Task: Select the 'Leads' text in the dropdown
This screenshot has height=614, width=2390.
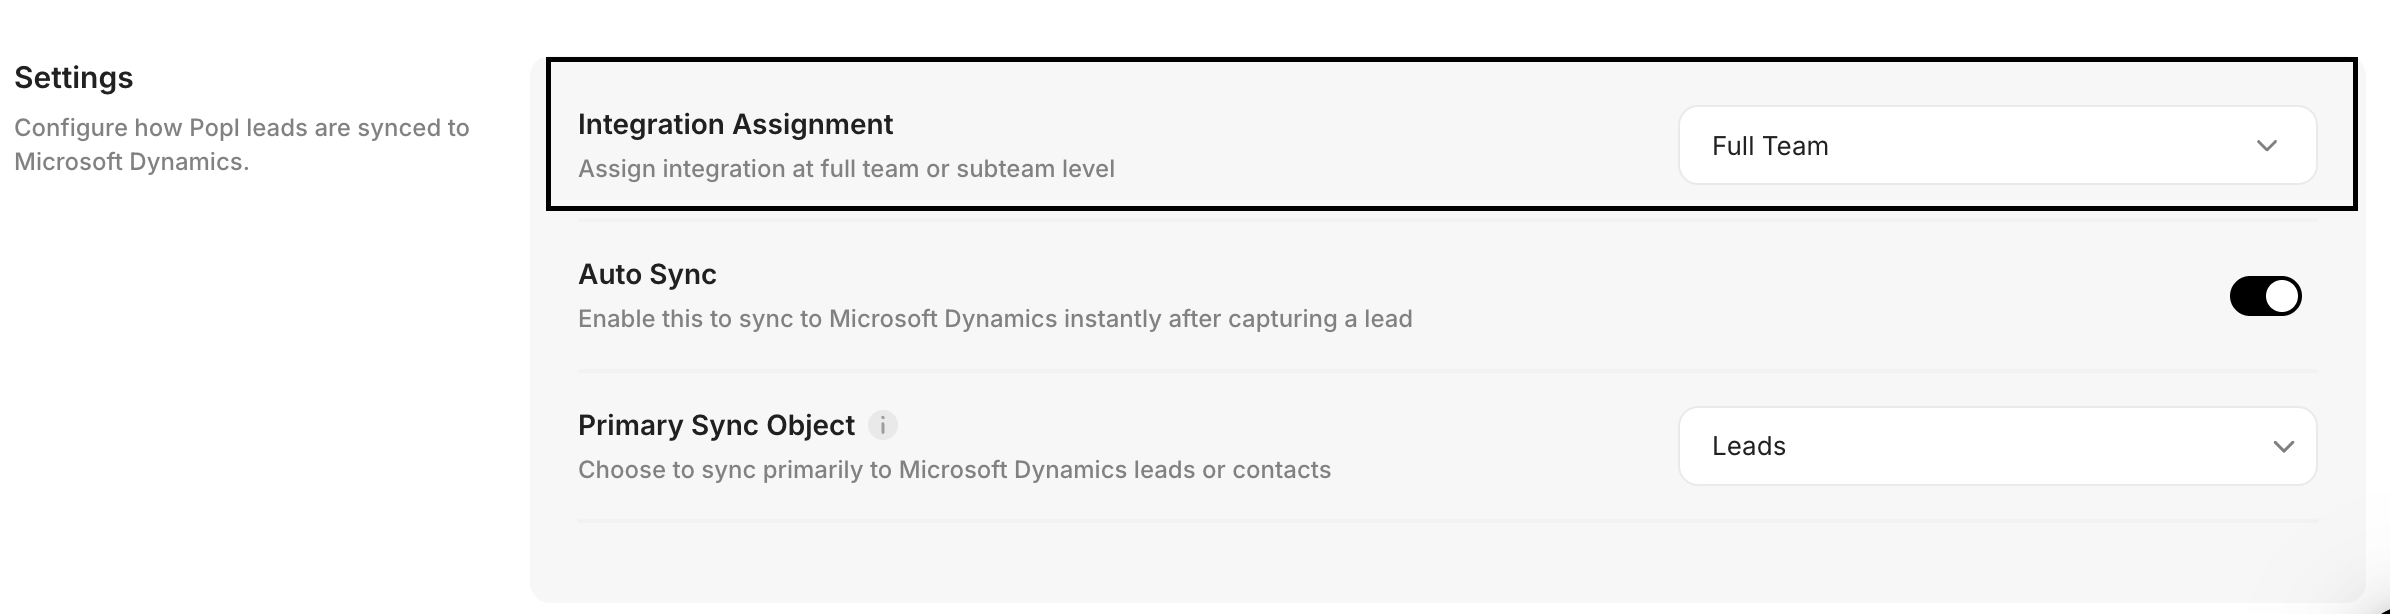Action: click(x=1748, y=446)
